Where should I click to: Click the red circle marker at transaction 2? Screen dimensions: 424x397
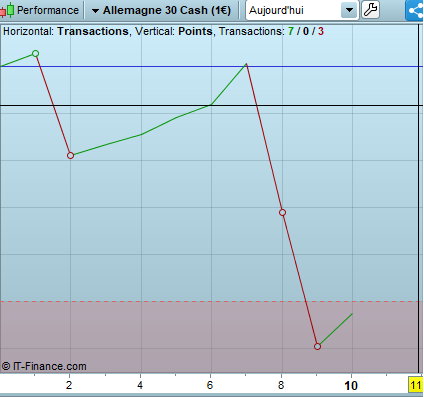click(70, 155)
